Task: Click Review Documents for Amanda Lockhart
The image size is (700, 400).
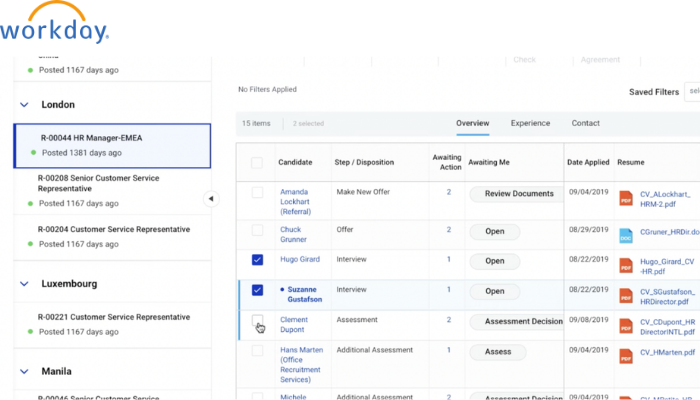Action: (519, 194)
